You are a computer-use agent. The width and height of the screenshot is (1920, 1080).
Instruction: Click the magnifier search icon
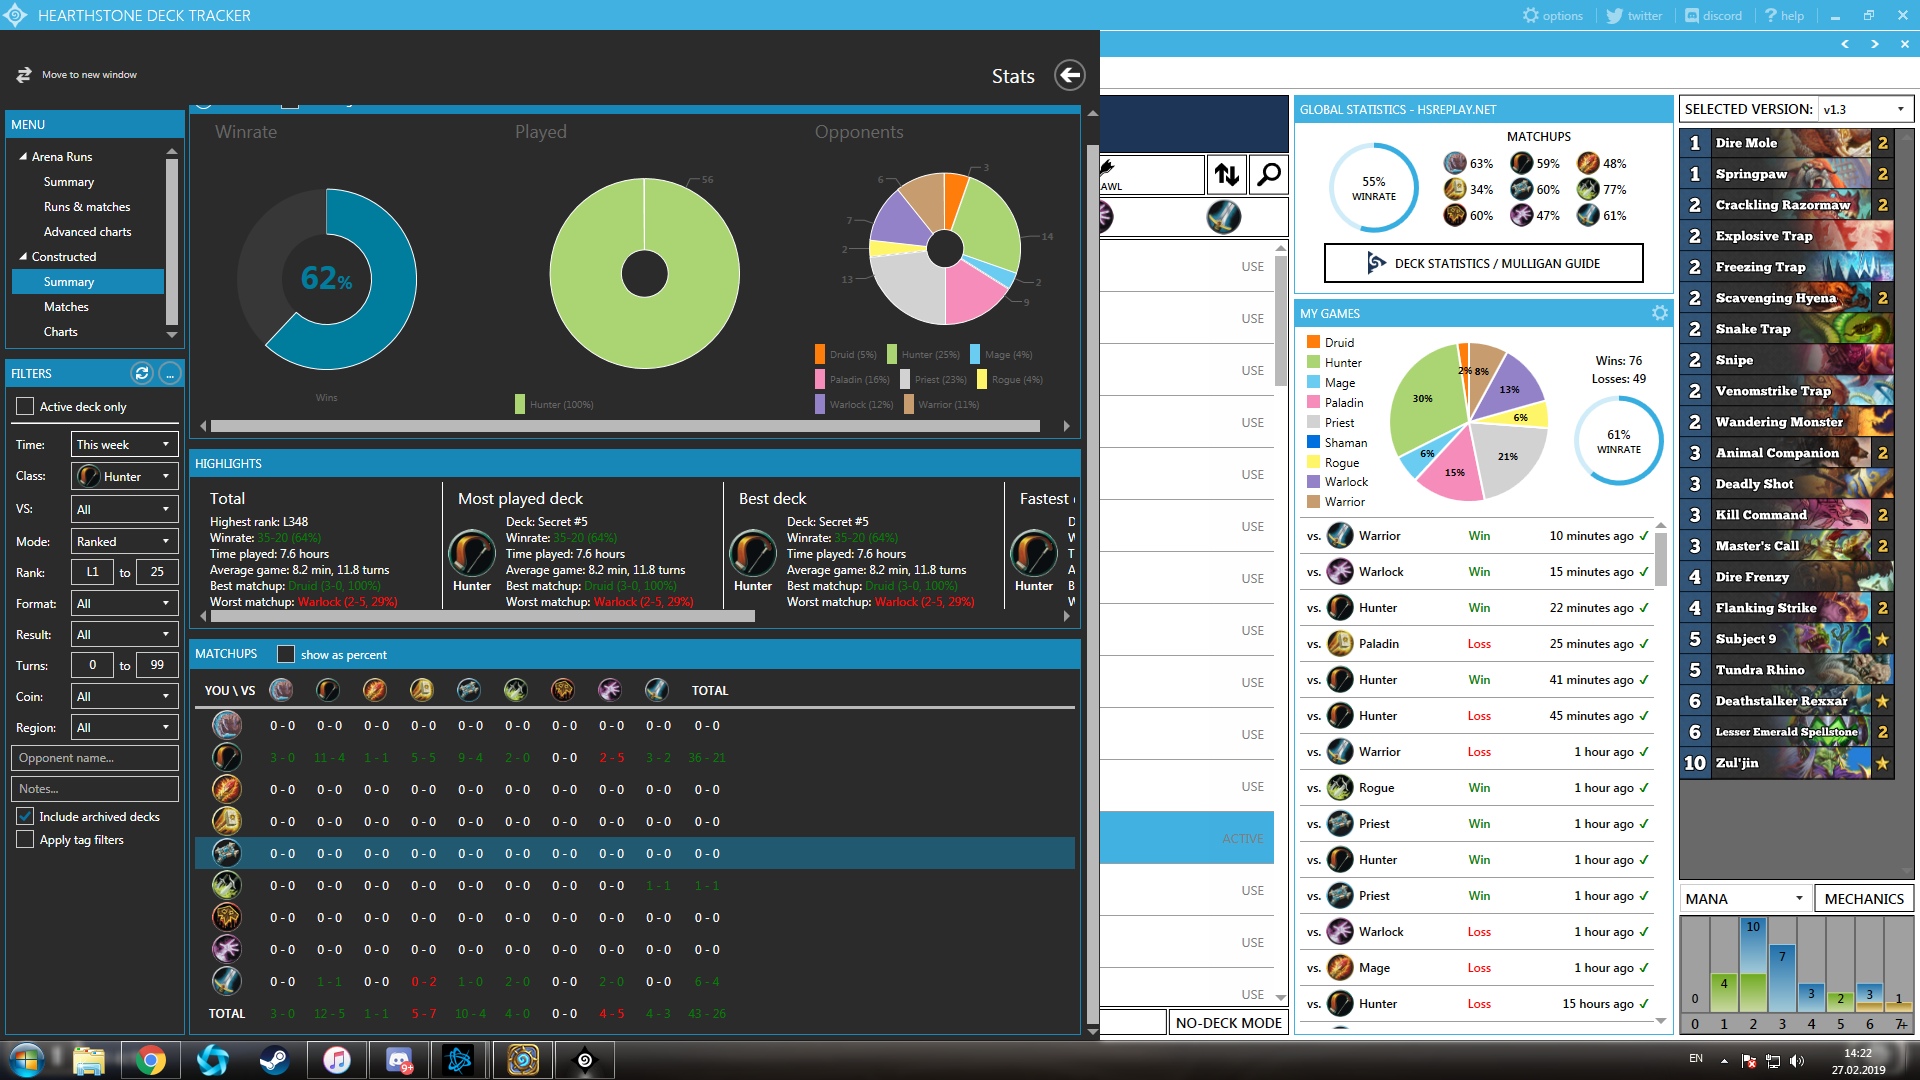(1269, 175)
